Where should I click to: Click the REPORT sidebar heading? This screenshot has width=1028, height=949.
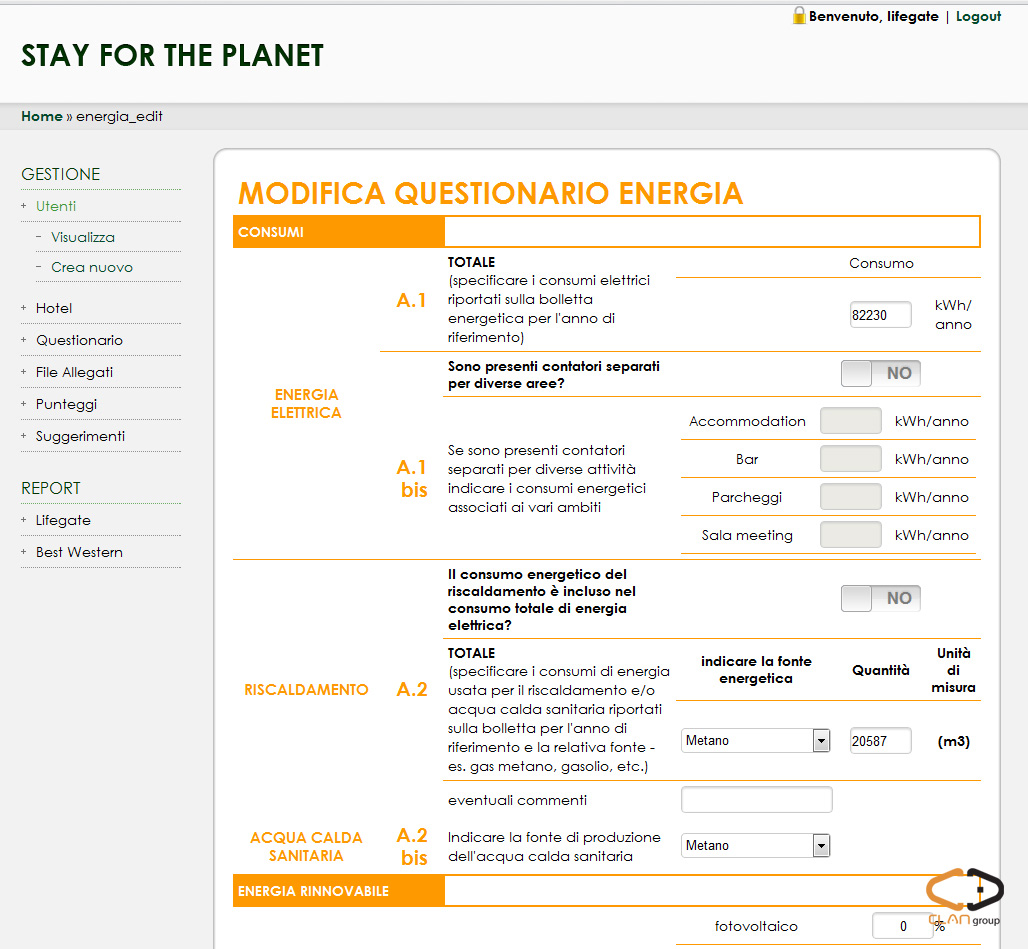50,488
